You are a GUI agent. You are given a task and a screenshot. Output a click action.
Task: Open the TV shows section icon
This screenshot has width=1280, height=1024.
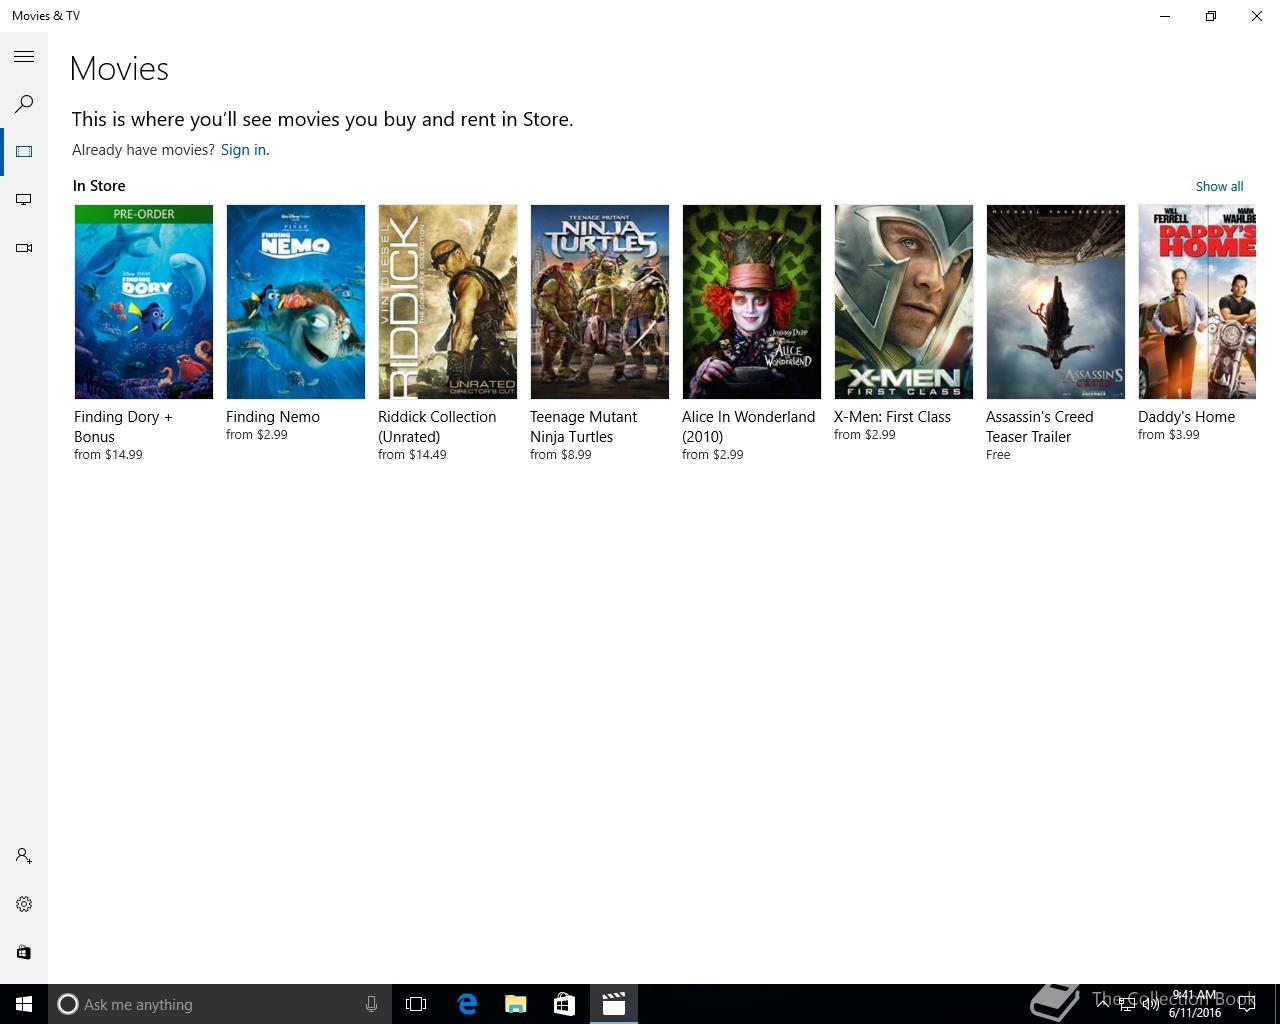[24, 200]
